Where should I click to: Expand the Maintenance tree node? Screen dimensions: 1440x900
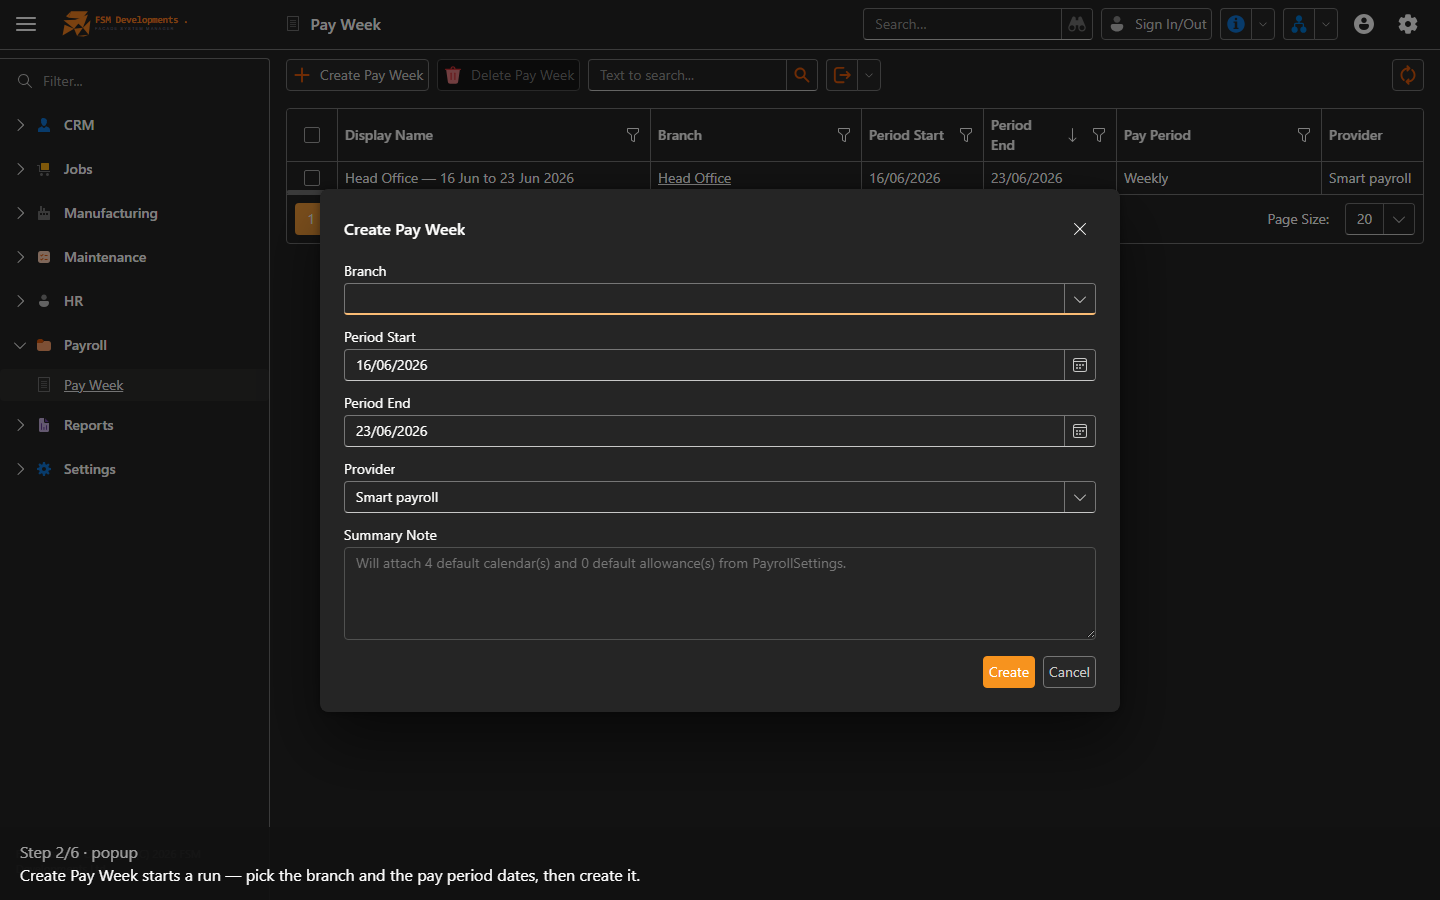point(20,257)
